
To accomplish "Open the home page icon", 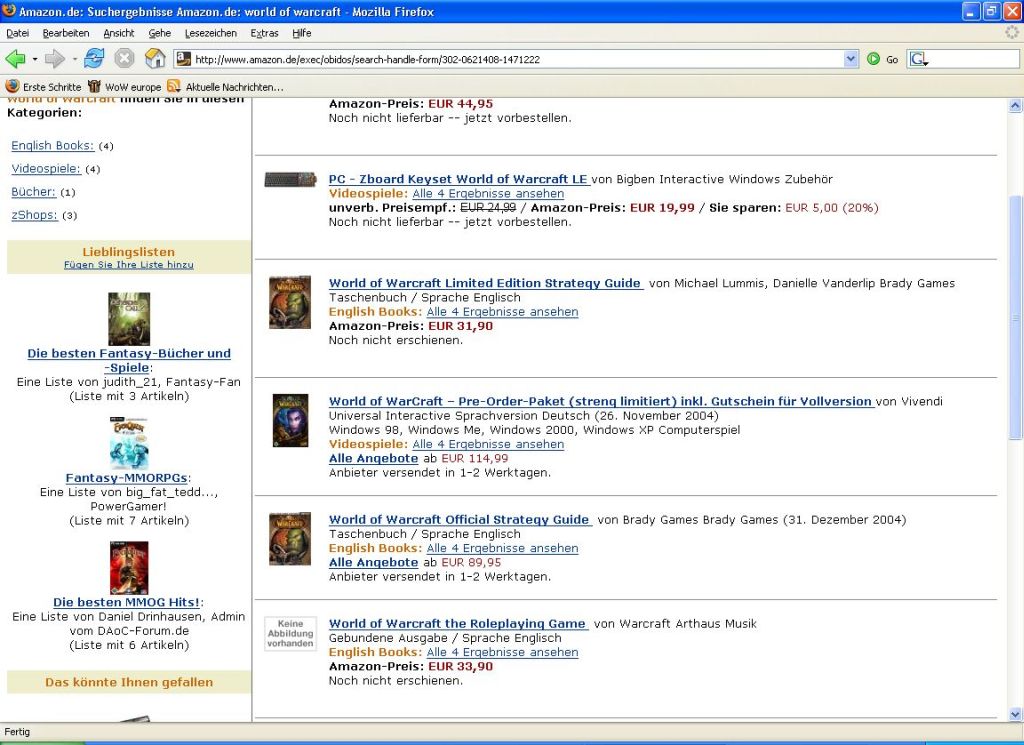I will coord(155,58).
